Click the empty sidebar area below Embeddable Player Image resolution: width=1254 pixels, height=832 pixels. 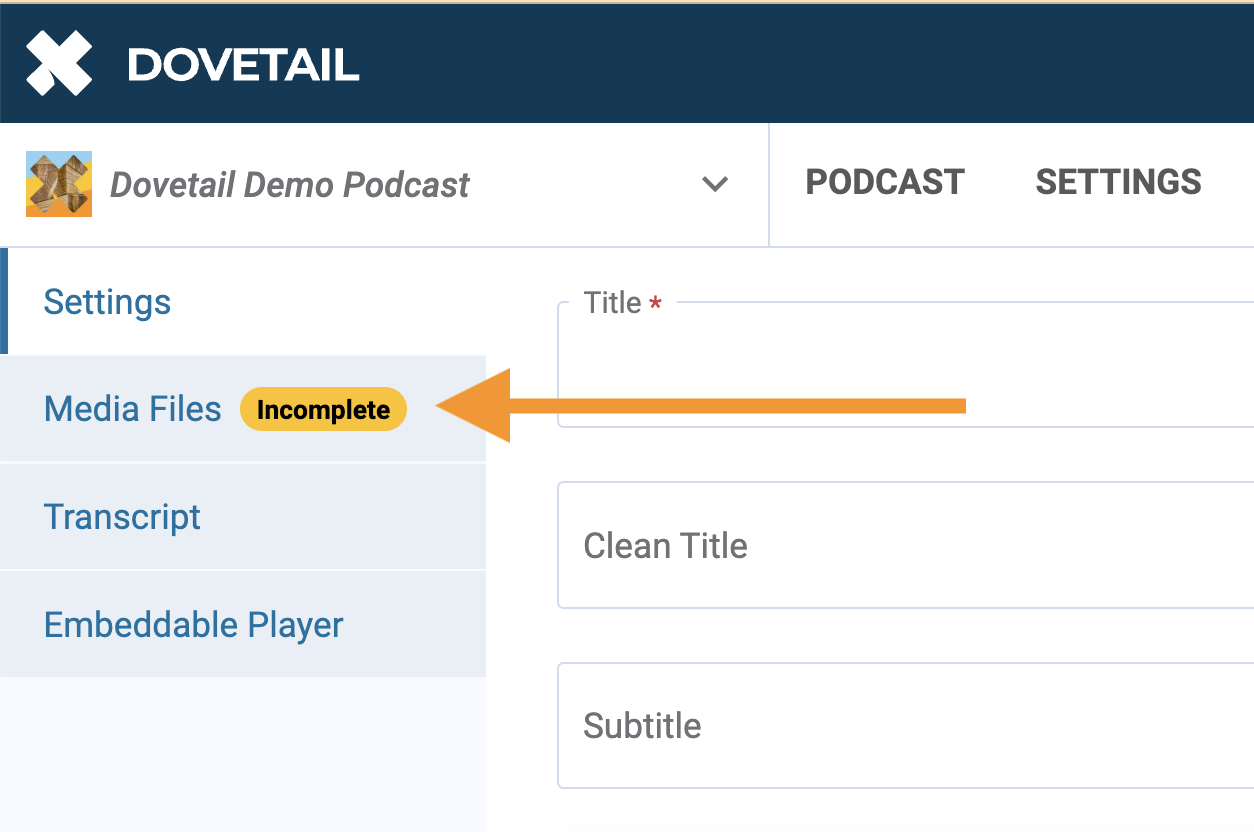pyautogui.click(x=242, y=754)
